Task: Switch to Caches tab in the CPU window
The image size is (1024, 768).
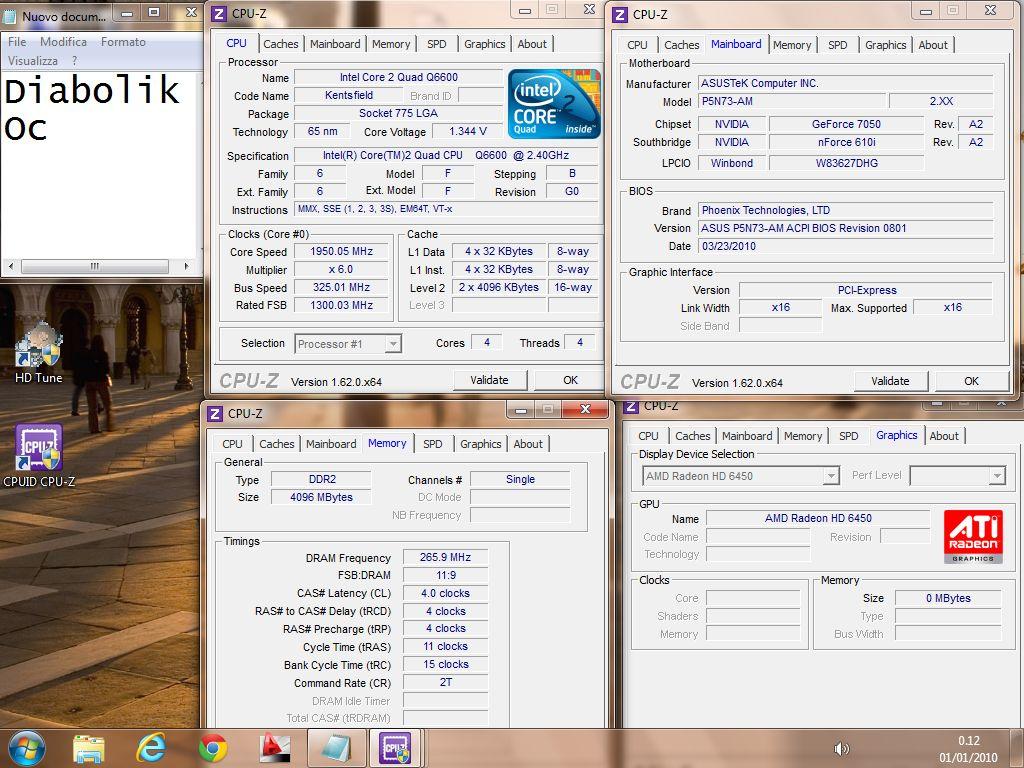Action: pyautogui.click(x=281, y=44)
